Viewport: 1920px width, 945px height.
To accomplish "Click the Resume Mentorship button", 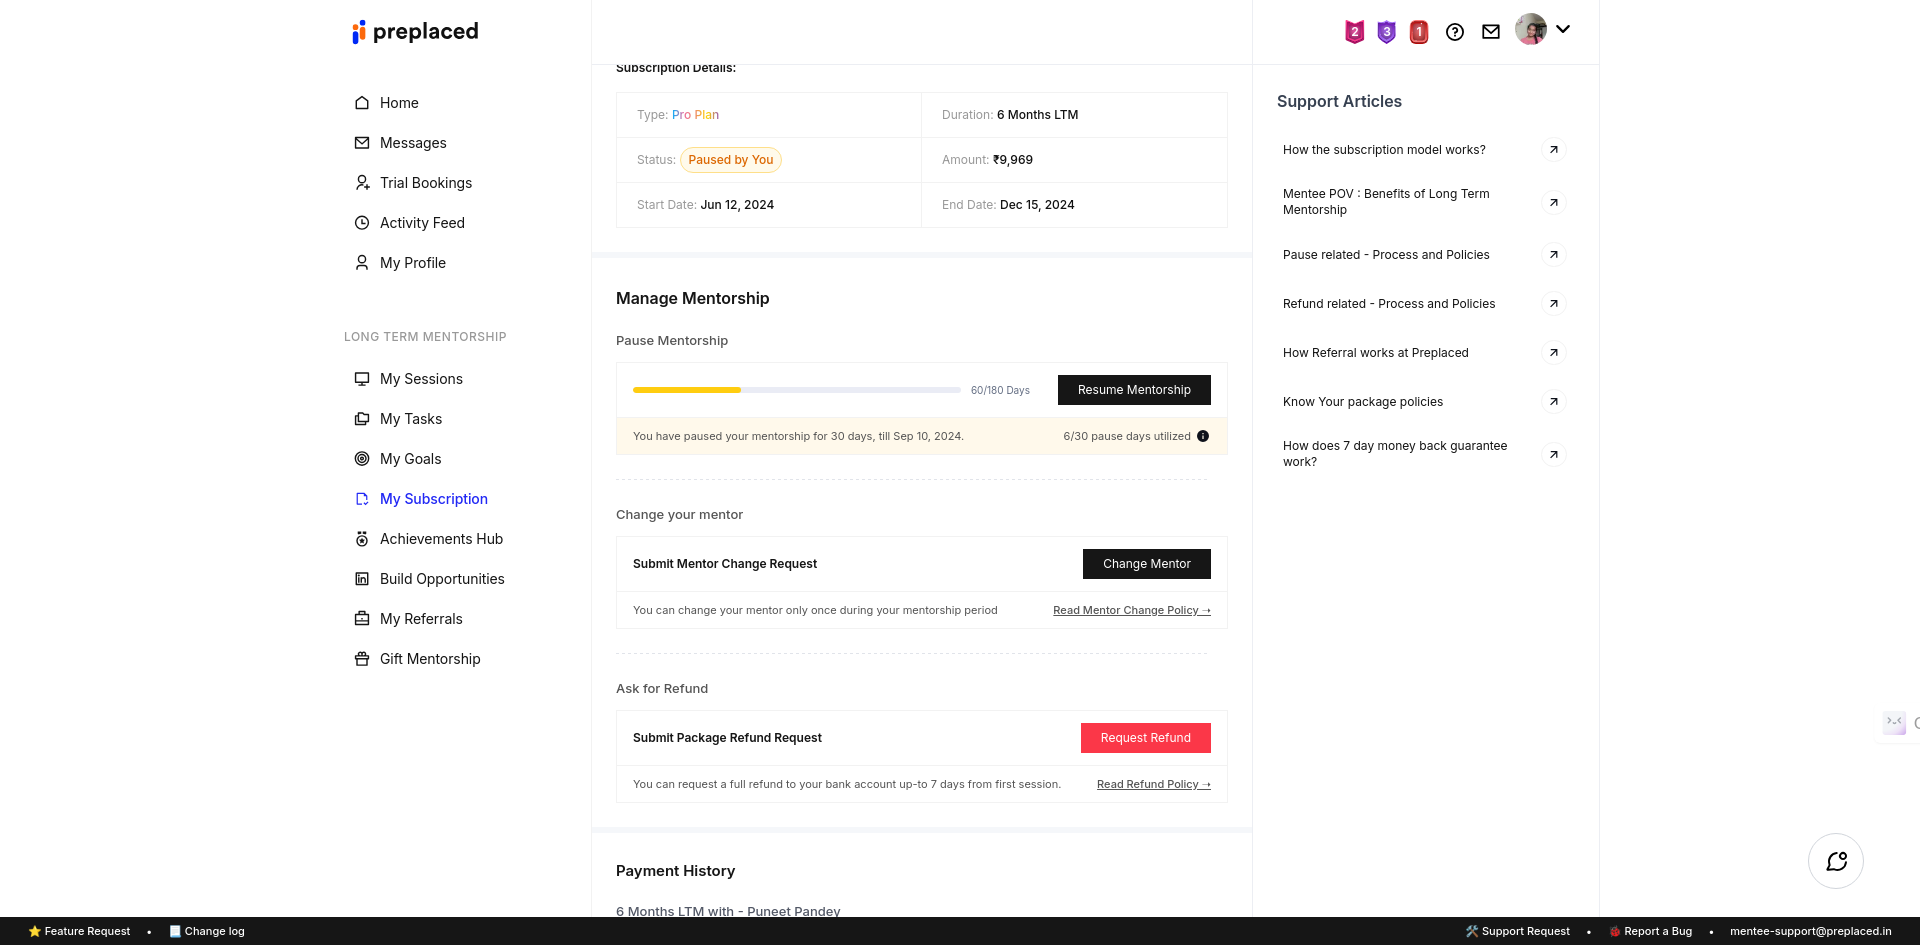I will click(x=1134, y=390).
